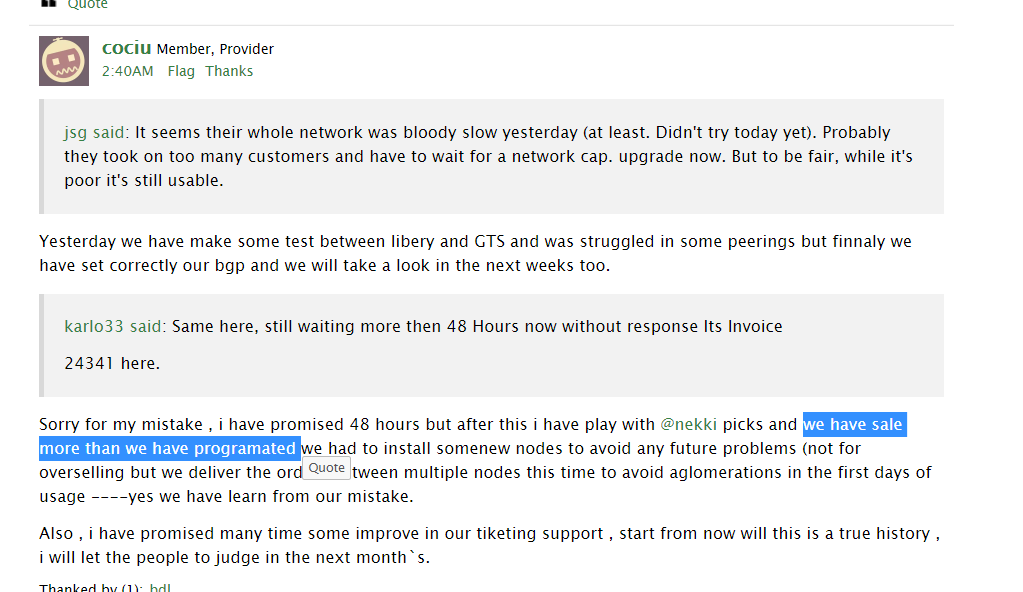1023x592 pixels.
Task: Open the cociu username profile link
Action: (127, 47)
